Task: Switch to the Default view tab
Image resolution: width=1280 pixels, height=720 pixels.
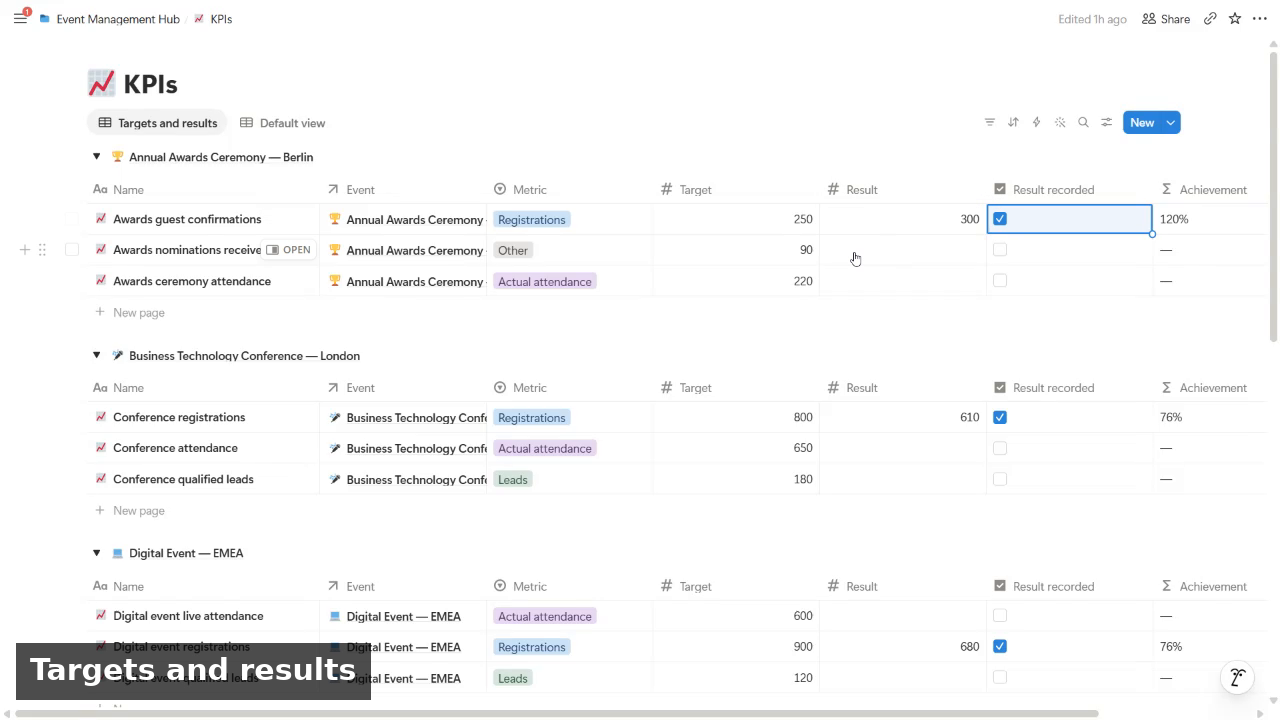Action: (283, 123)
